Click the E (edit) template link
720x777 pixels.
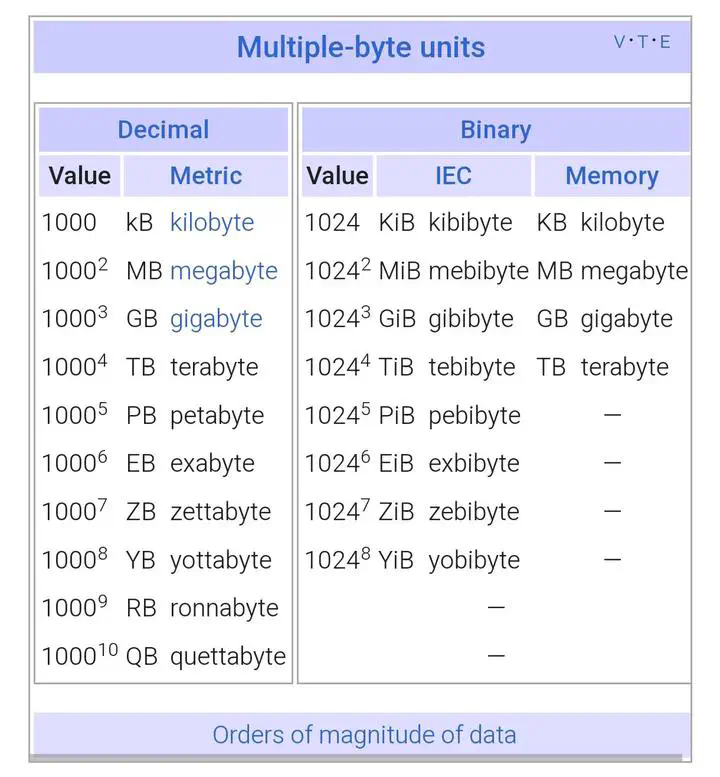[664, 41]
